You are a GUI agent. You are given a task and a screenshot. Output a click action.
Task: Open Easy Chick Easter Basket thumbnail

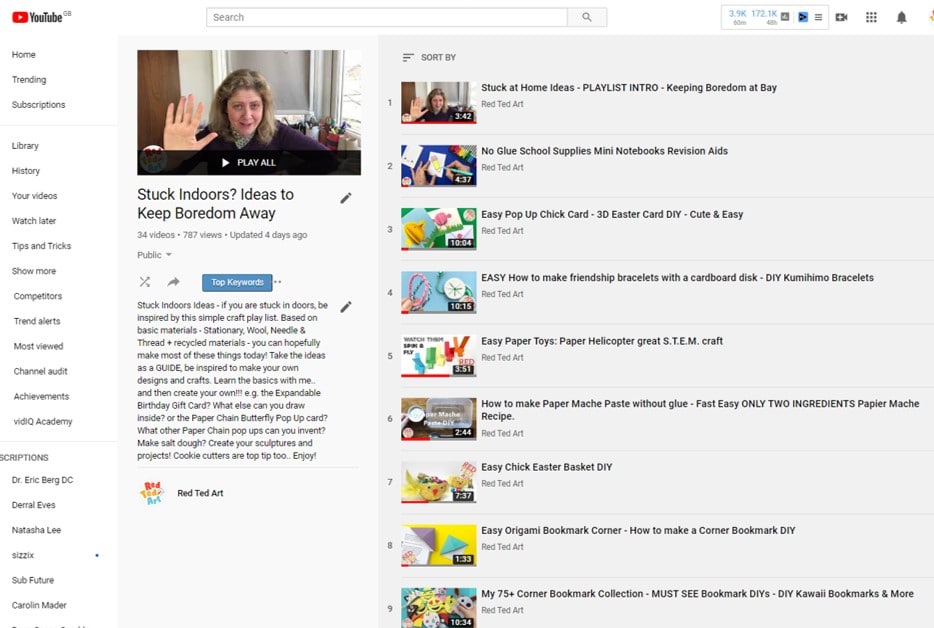click(438, 482)
